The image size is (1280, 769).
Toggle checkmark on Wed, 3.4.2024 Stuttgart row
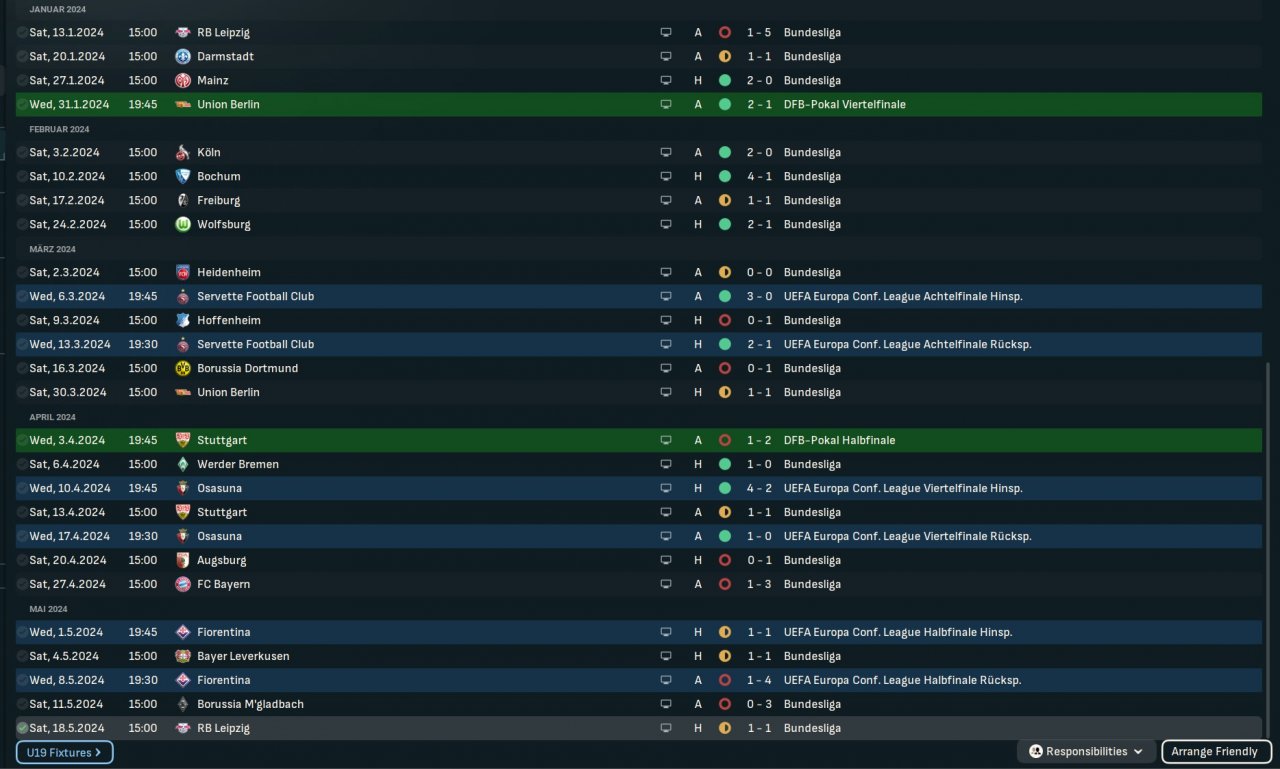point(22,440)
